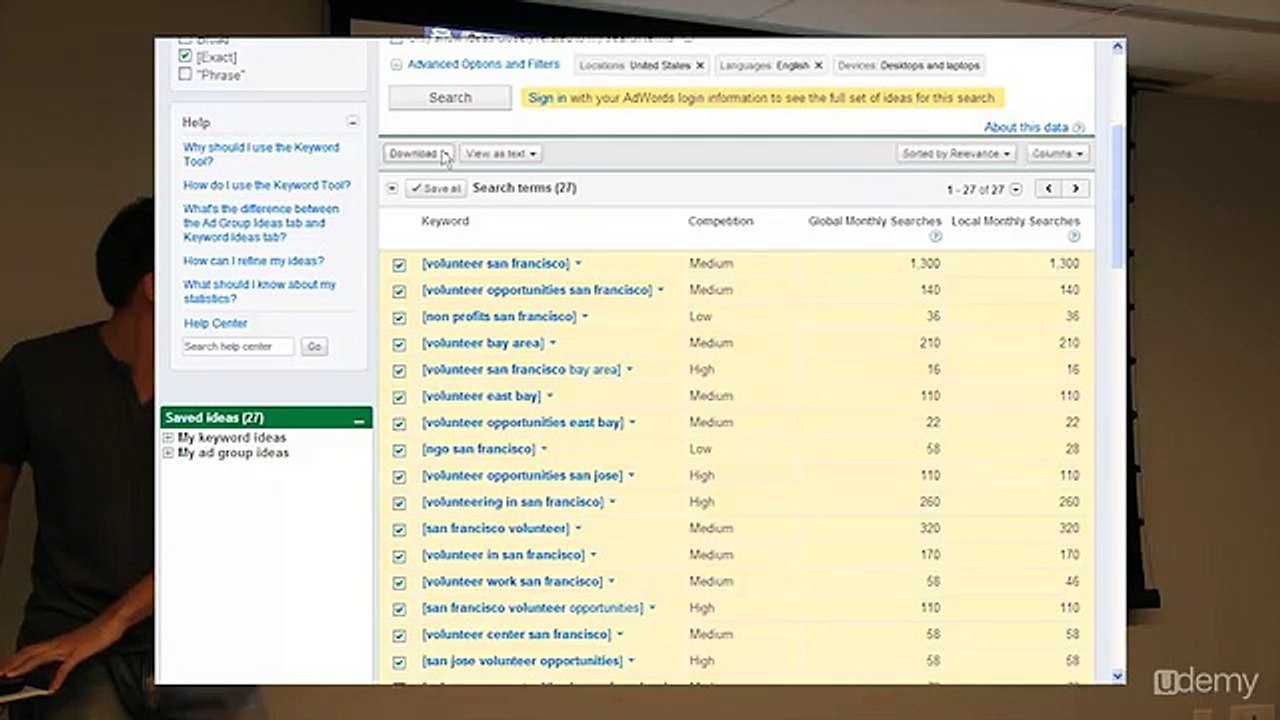The image size is (1280, 720).
Task: Deselect the [non profits san francisco] checkbox
Action: [x=399, y=318]
